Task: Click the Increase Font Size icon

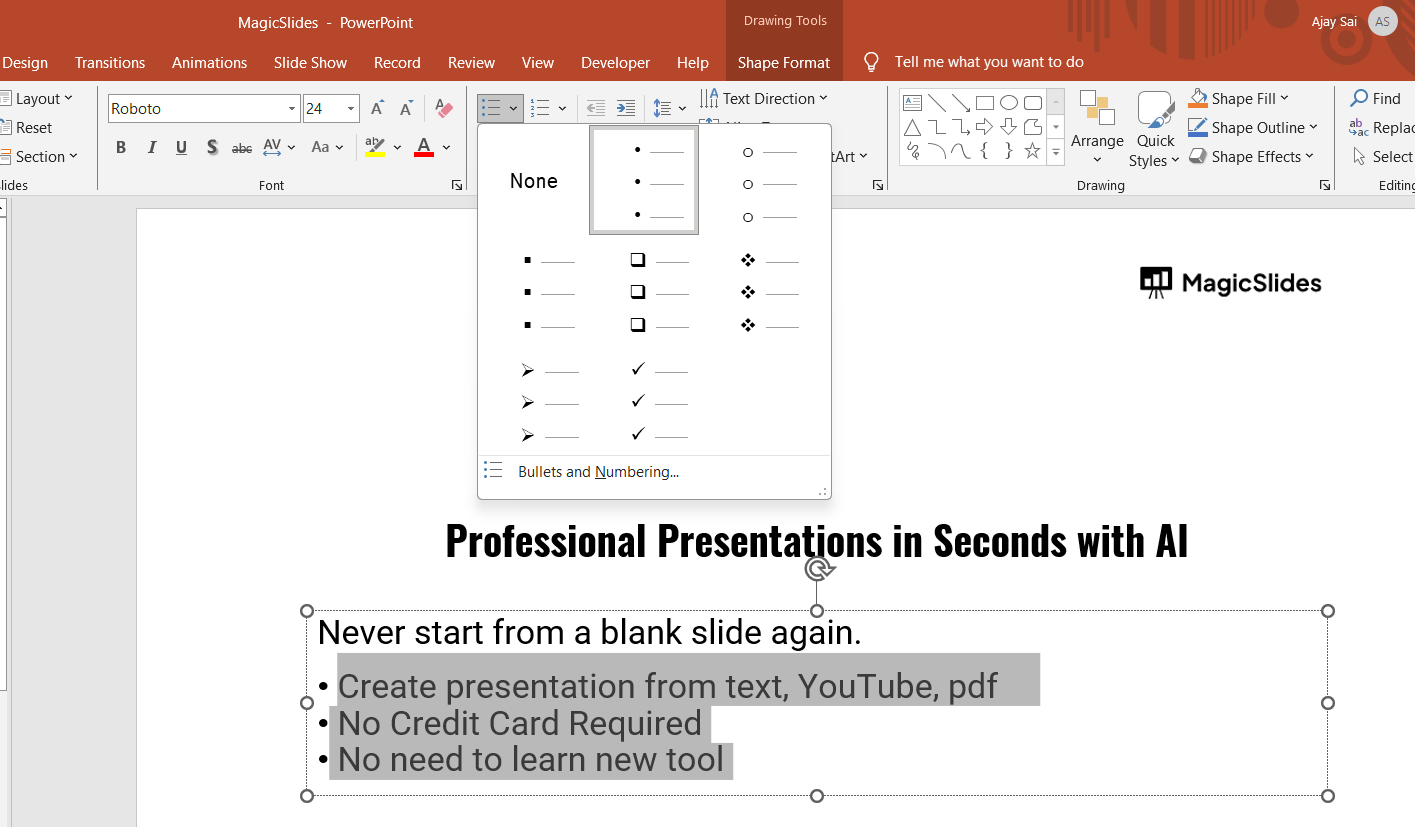Action: tap(377, 109)
